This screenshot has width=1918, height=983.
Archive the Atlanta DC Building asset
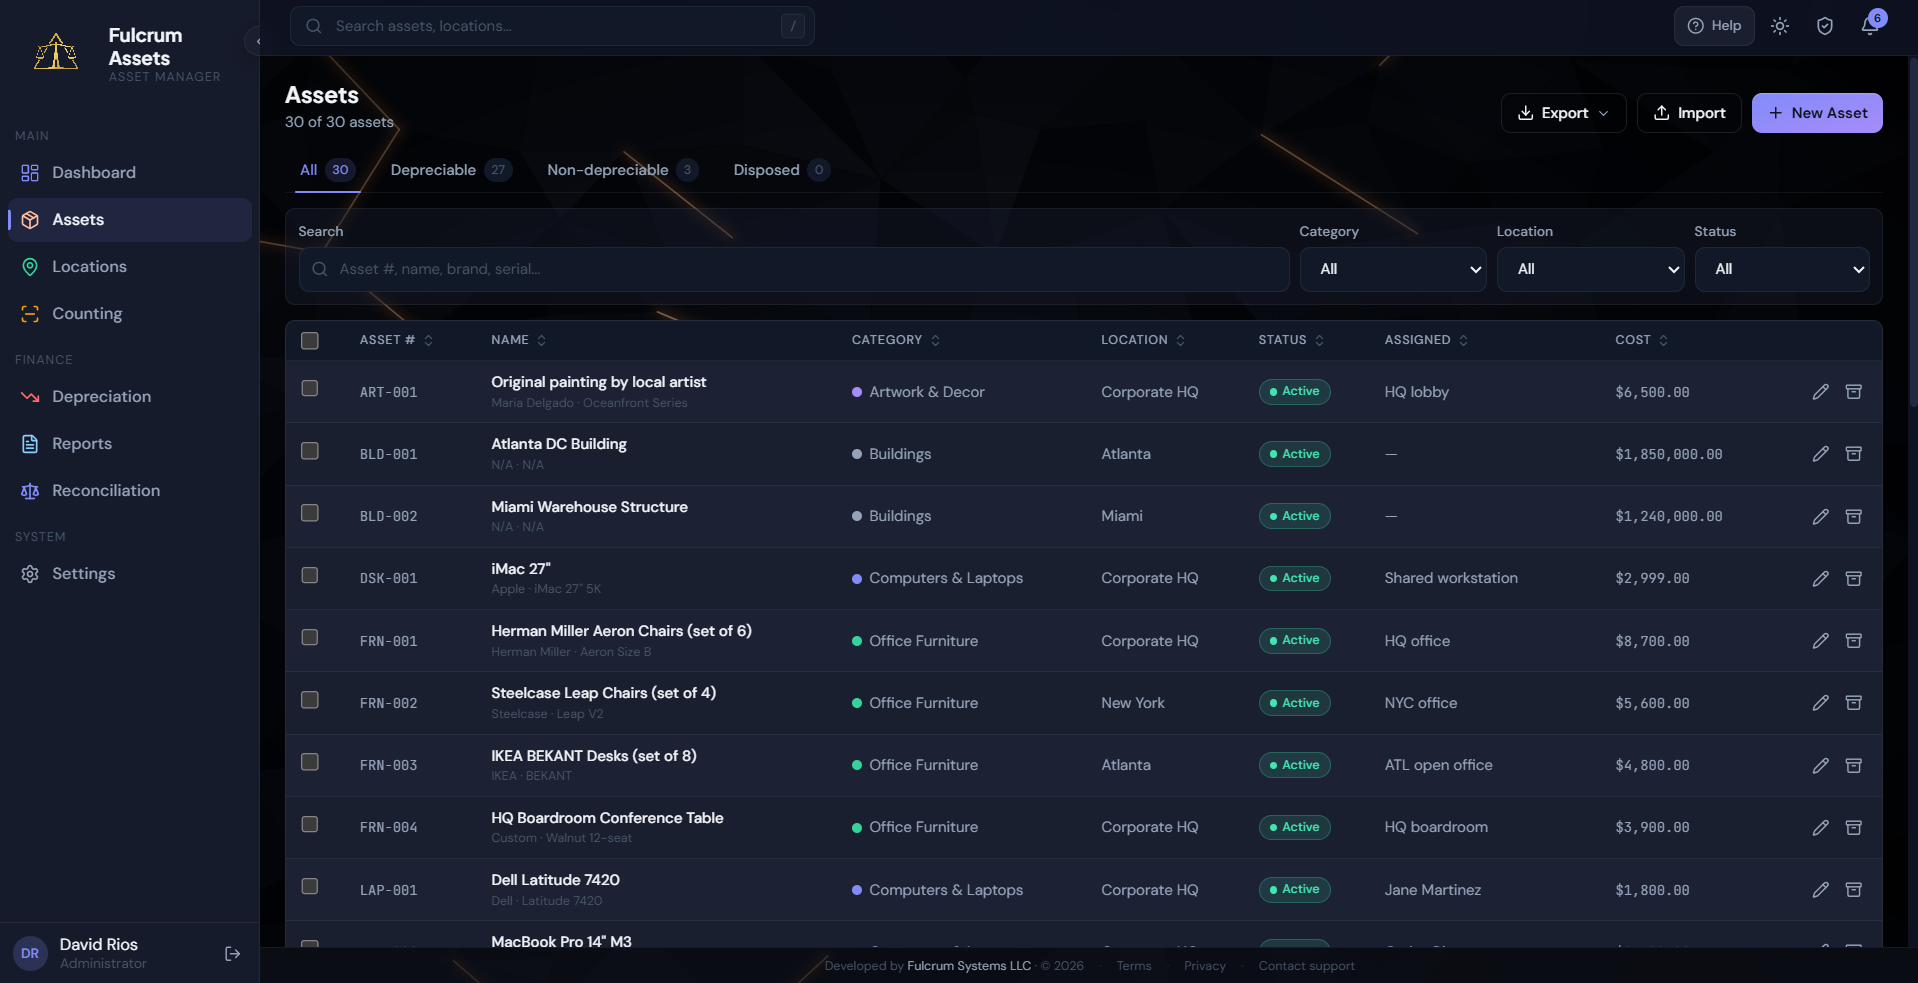[x=1853, y=454]
